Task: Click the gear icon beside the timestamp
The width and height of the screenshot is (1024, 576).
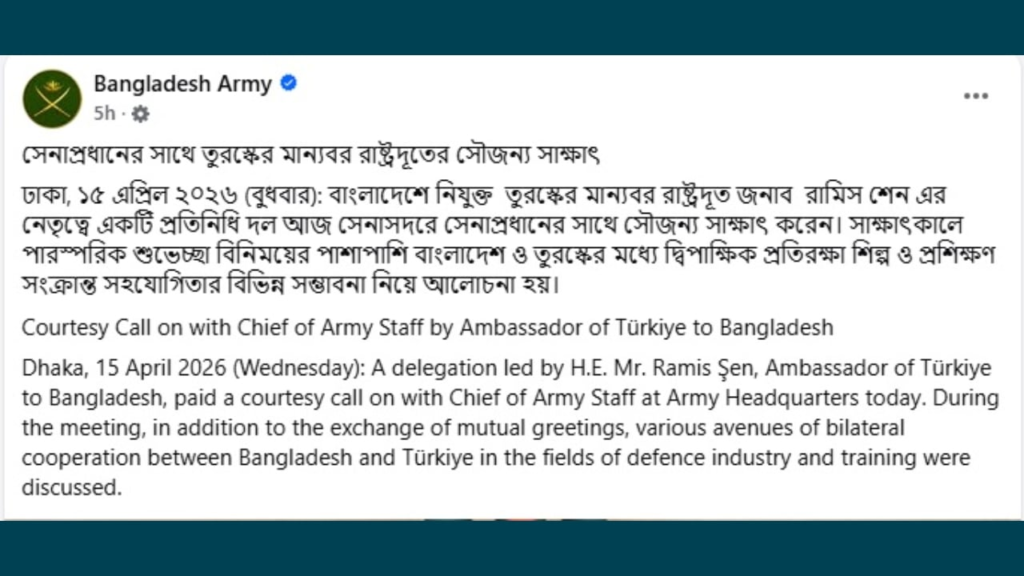Action: [x=140, y=114]
